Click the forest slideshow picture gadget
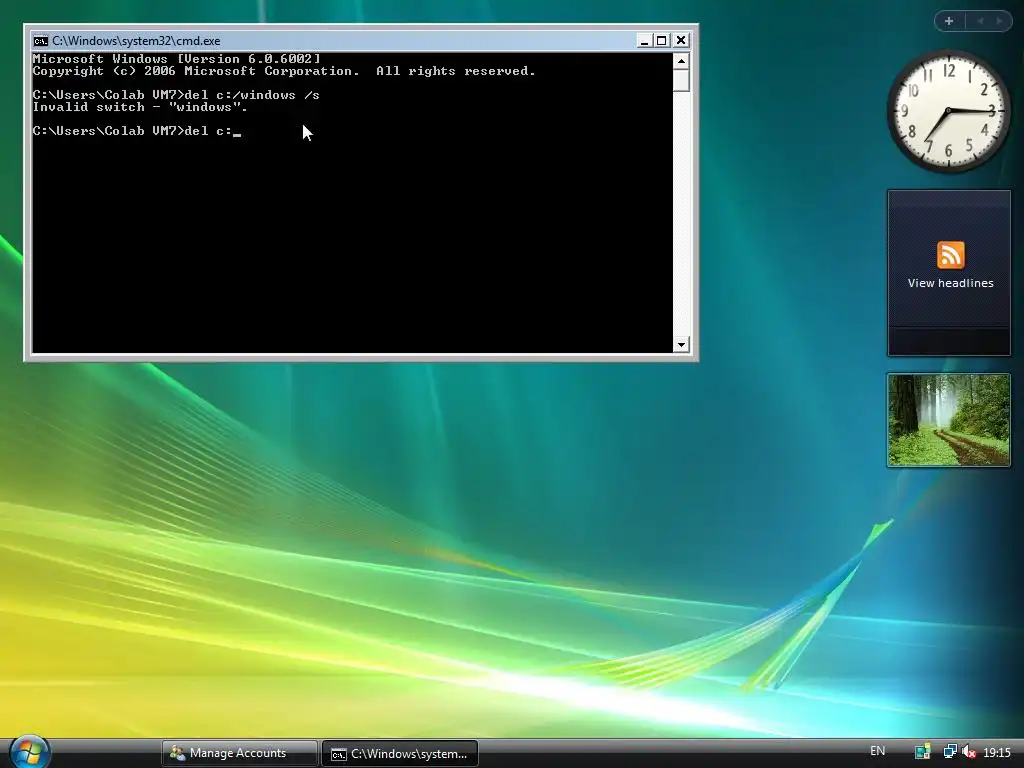1024x768 pixels. [x=948, y=420]
